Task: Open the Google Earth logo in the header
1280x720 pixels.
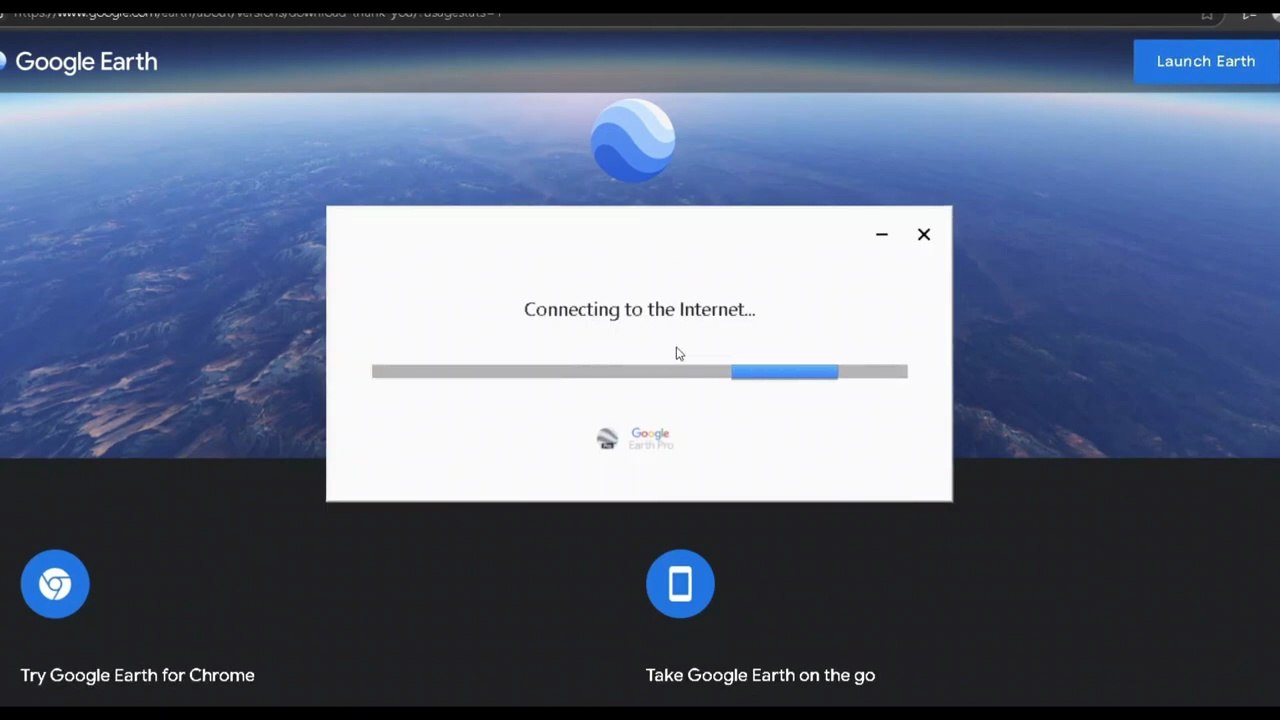Action: coord(80,62)
